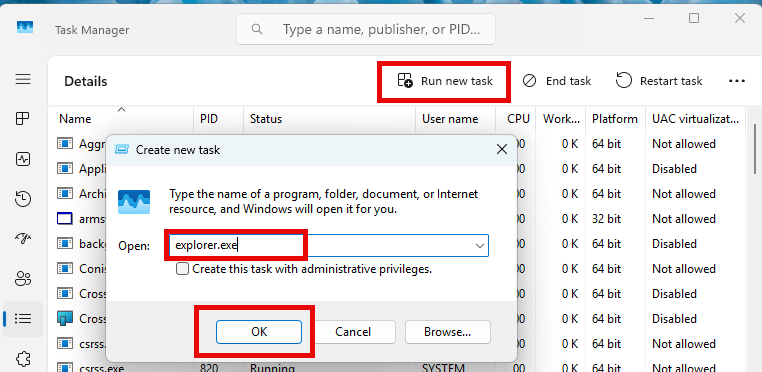Expand the Open combo box dropdown arrow

[480, 246]
